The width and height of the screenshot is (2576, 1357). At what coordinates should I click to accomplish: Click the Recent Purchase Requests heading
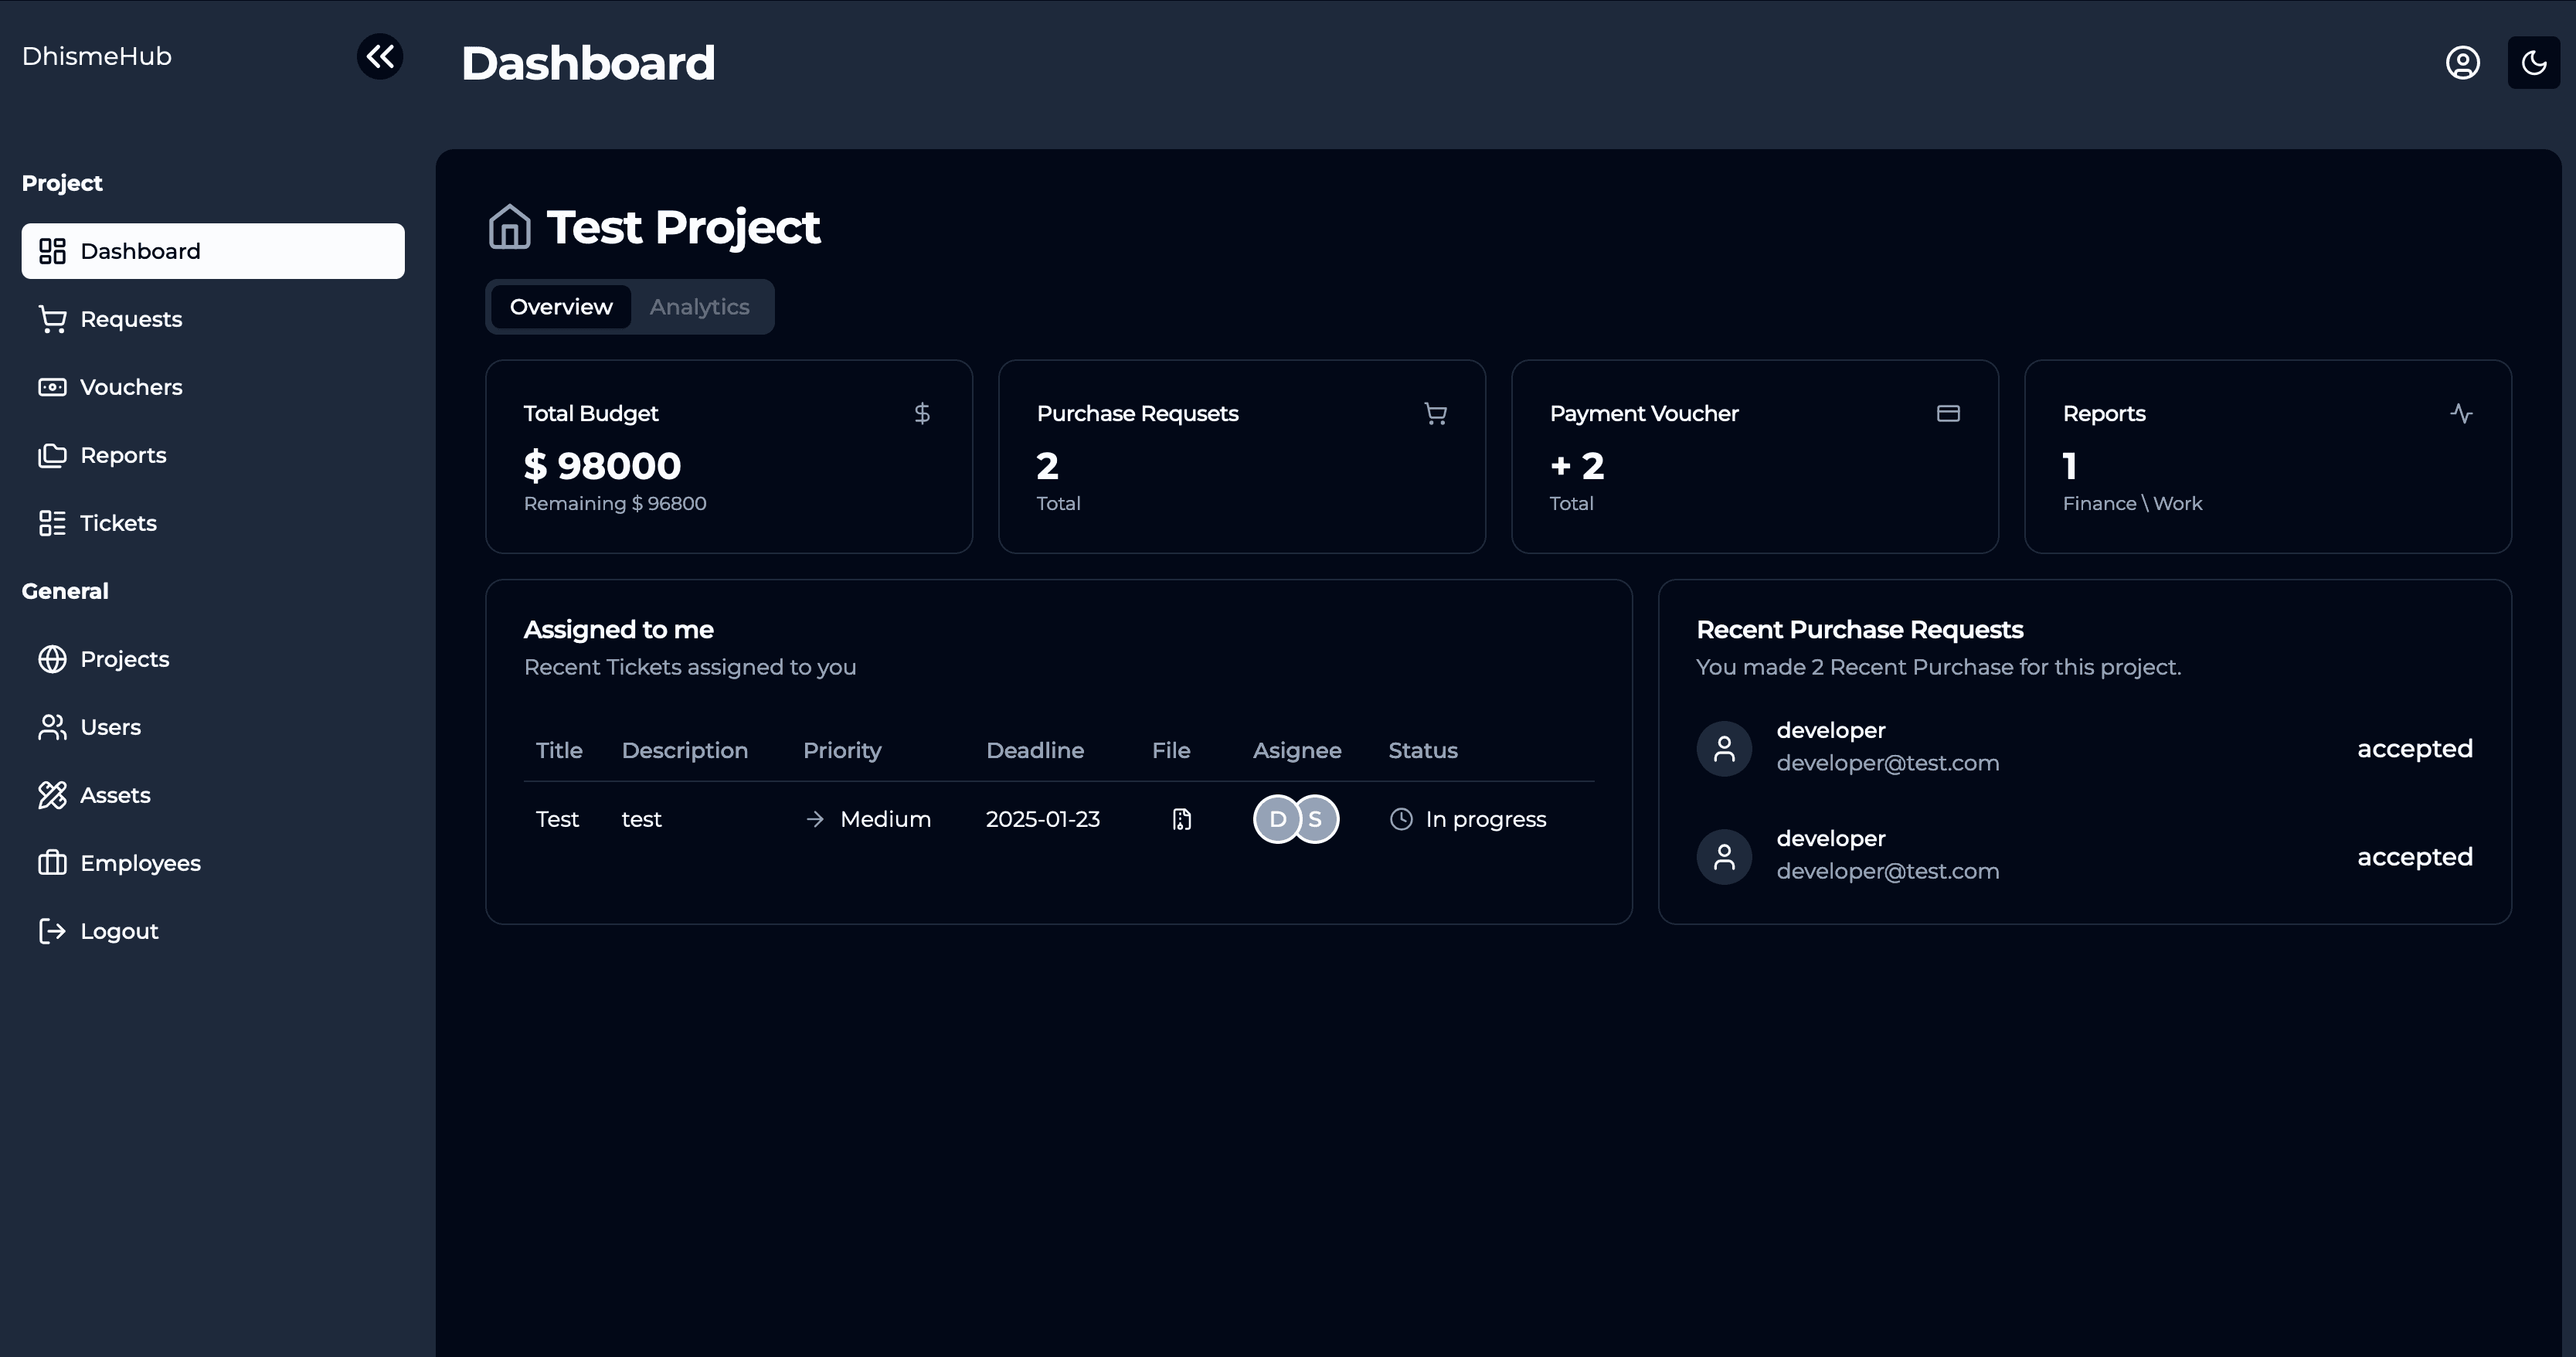pyautogui.click(x=1860, y=630)
